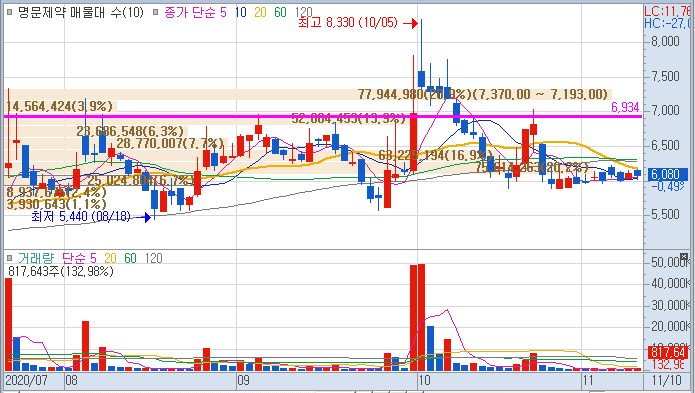Click the 10 month marker on date axis
Viewport: 695px width, 393px height.
[x=424, y=381]
